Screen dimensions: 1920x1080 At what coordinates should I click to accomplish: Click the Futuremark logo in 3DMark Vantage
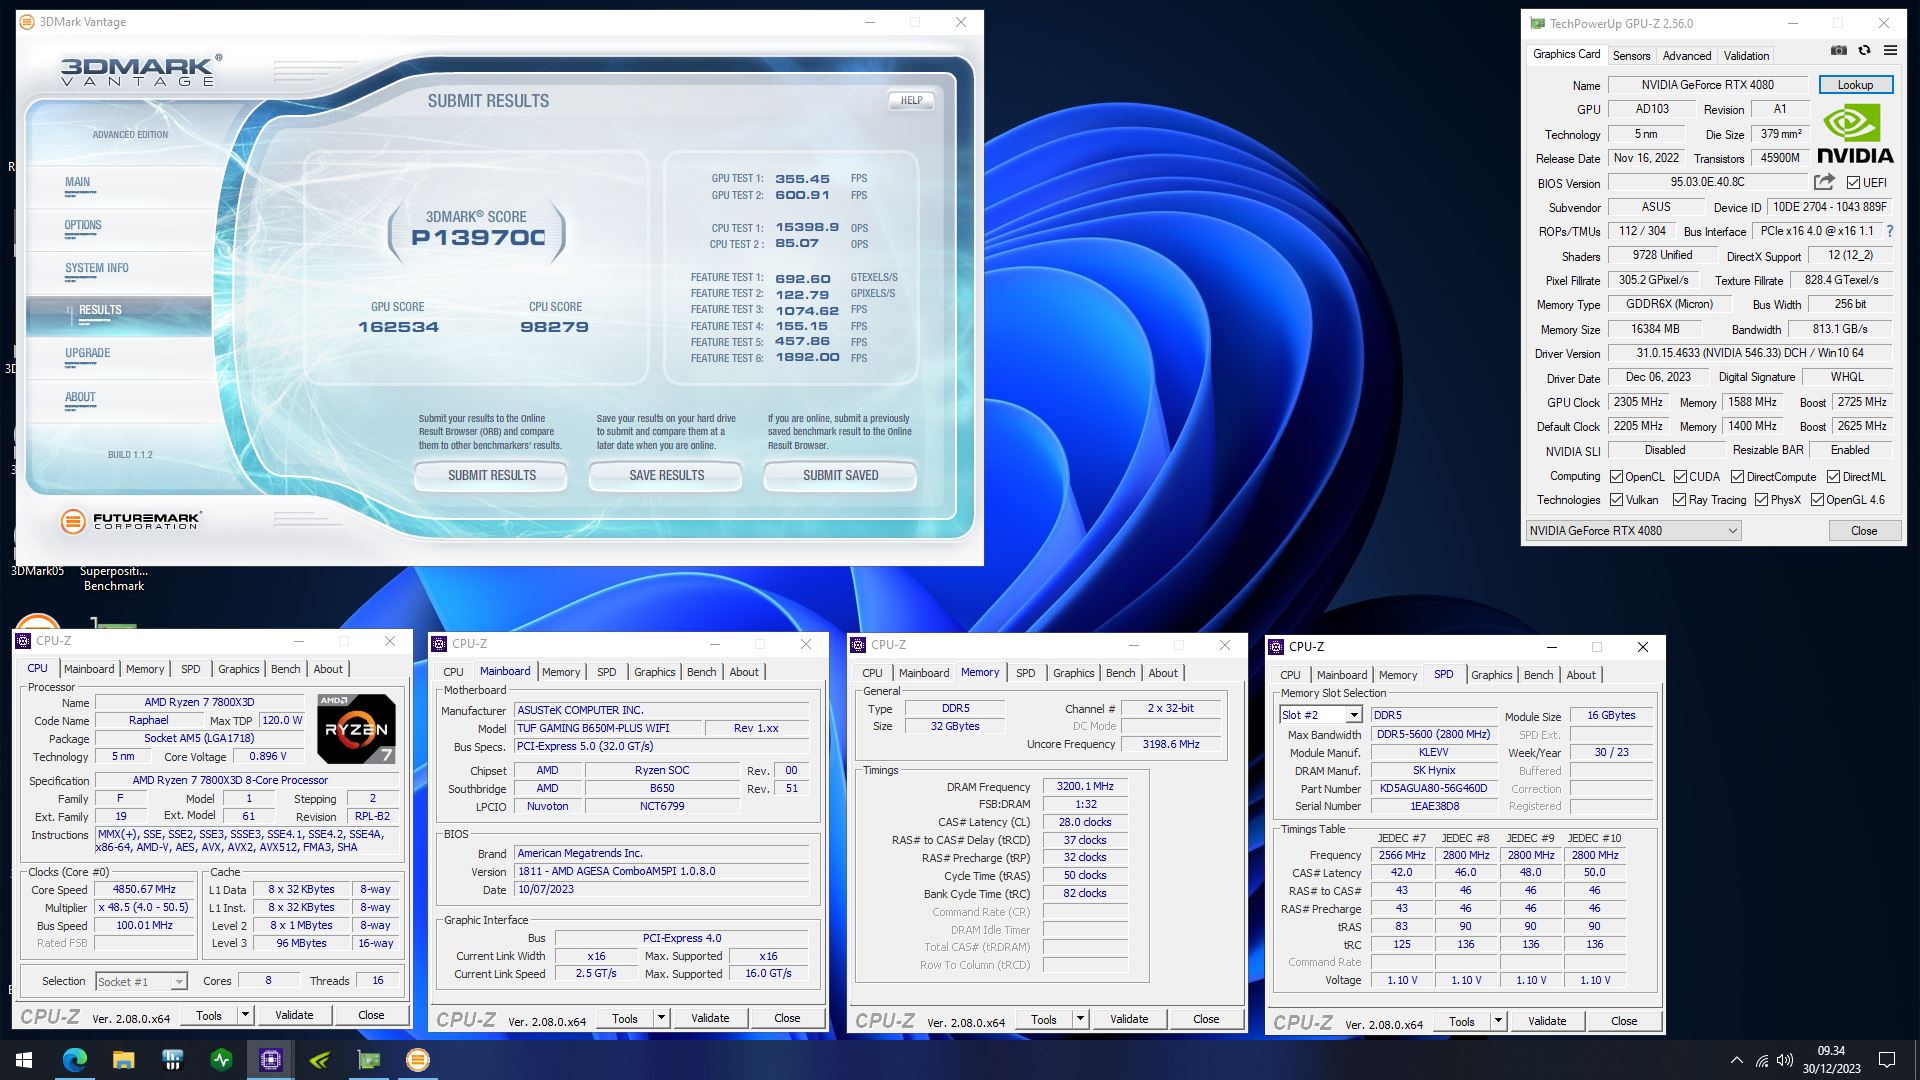tap(130, 520)
